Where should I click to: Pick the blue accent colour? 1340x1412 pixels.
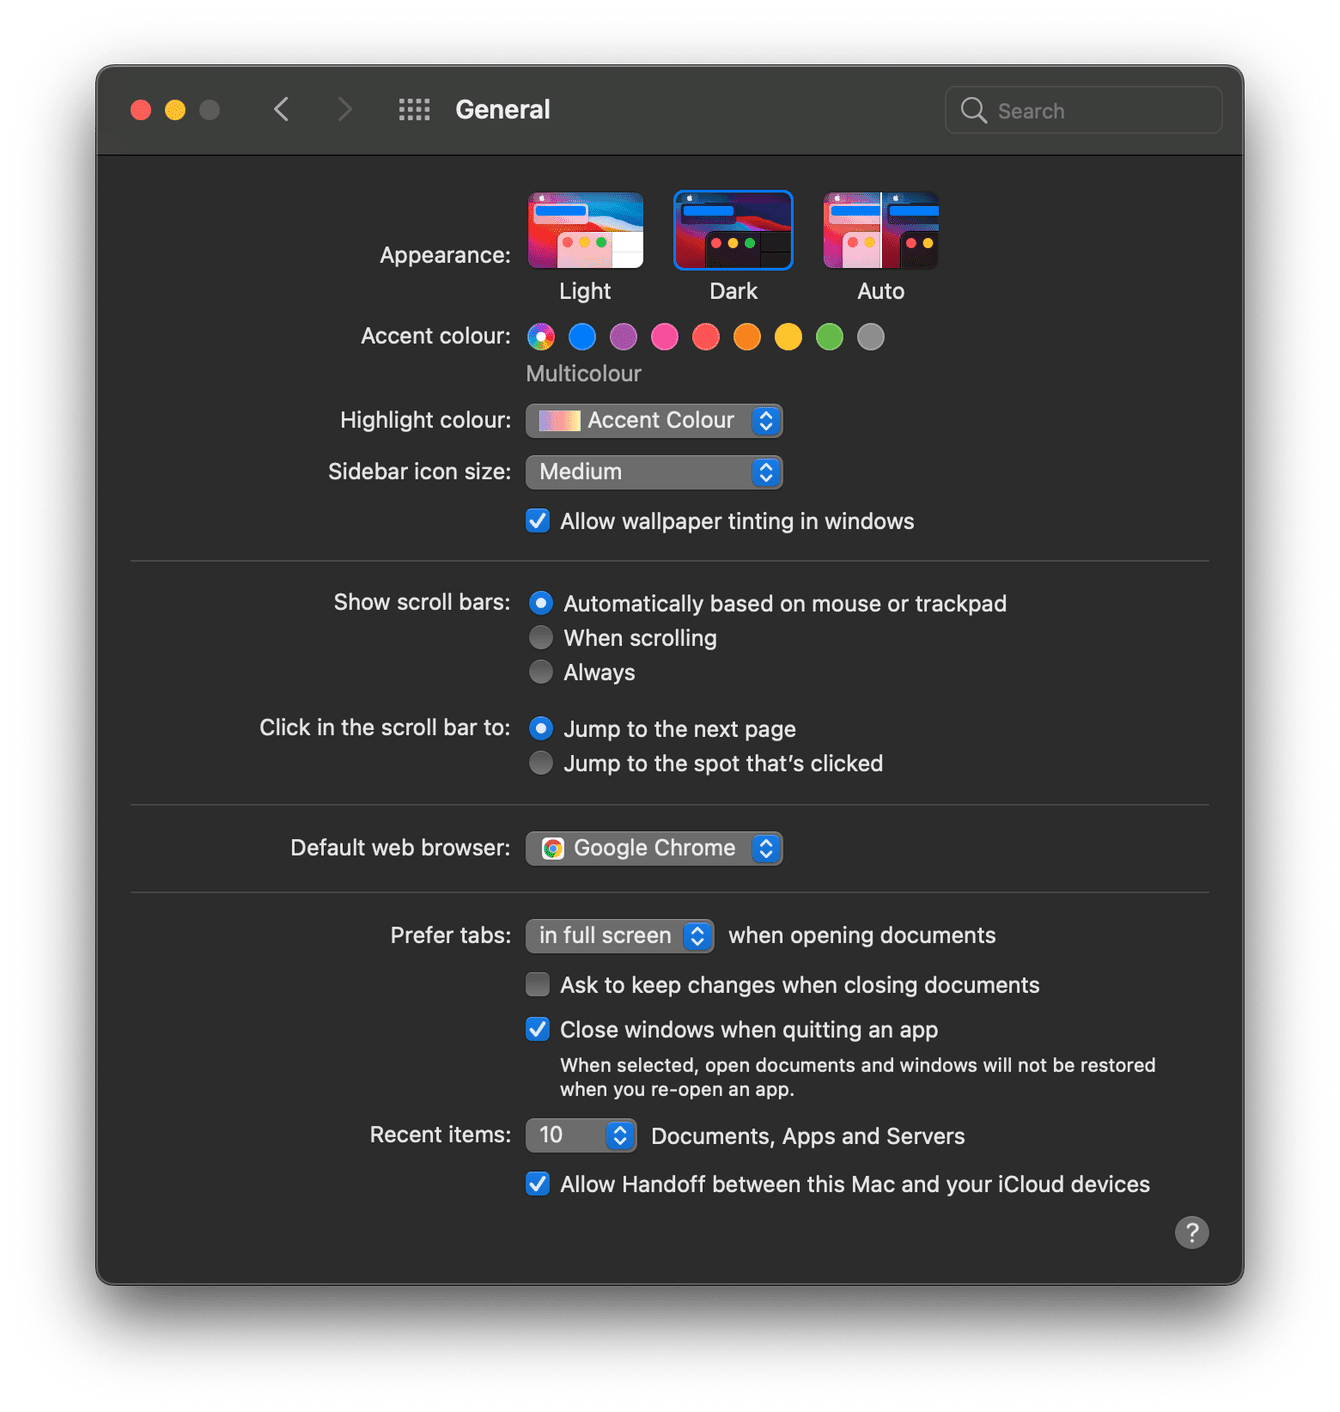(582, 337)
